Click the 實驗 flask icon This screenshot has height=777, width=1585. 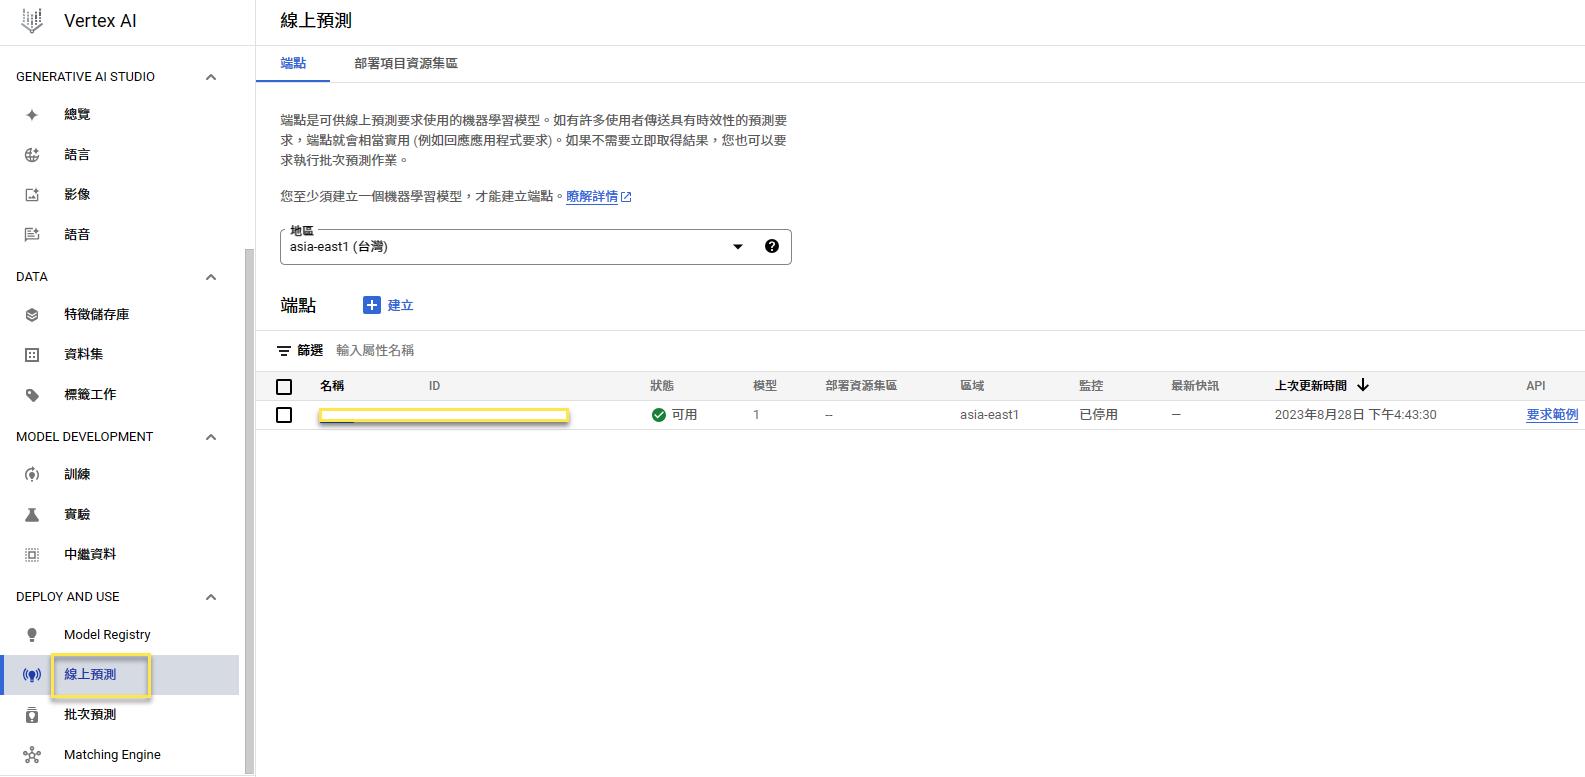tap(32, 515)
